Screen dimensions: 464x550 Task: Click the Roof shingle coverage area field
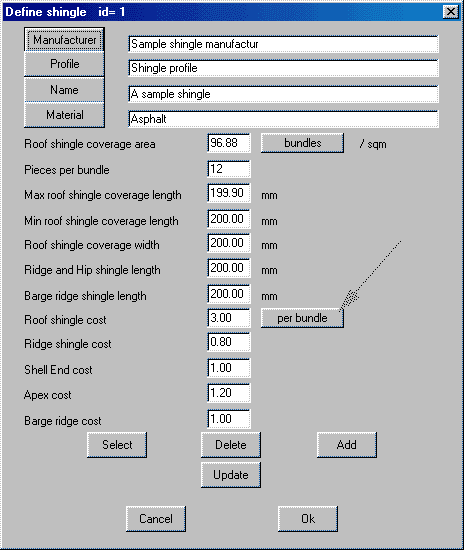(229, 143)
